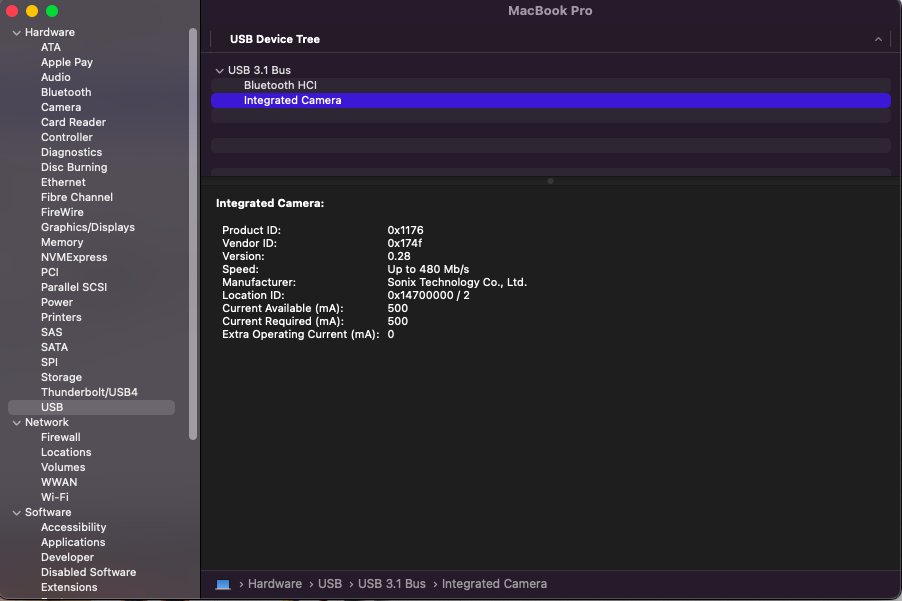Open Thunderbolt/USB4 in the sidebar
The width and height of the screenshot is (902, 601).
click(89, 392)
